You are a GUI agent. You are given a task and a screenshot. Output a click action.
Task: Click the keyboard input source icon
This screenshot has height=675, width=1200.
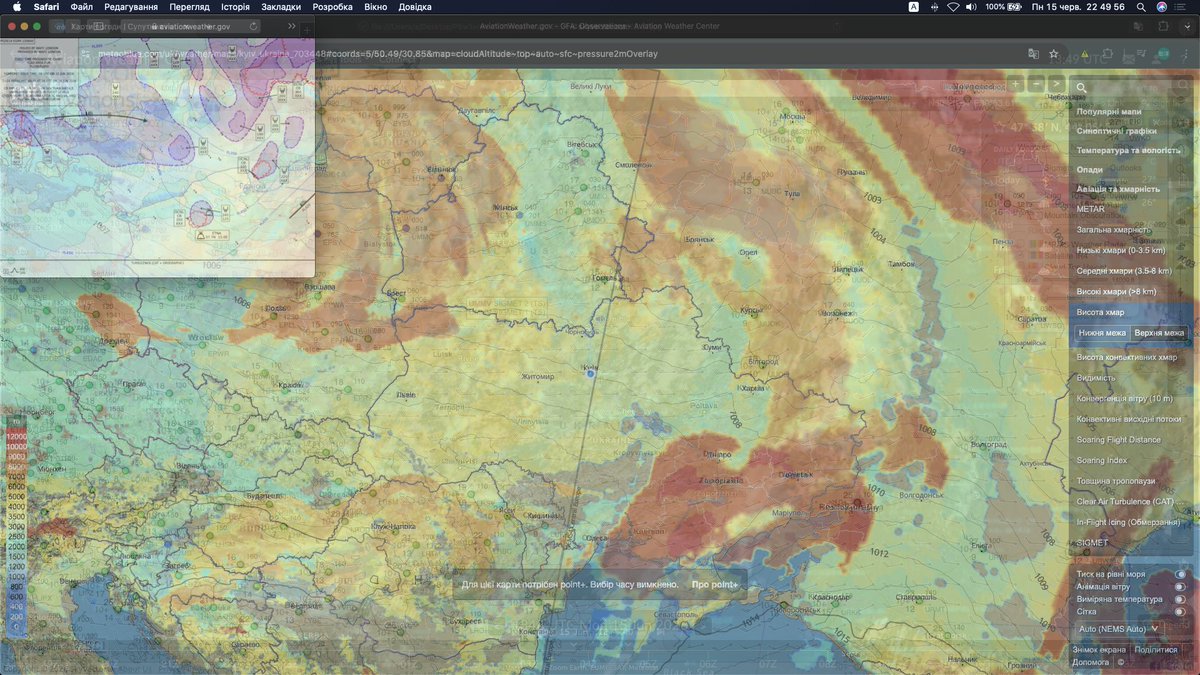pos(914,7)
